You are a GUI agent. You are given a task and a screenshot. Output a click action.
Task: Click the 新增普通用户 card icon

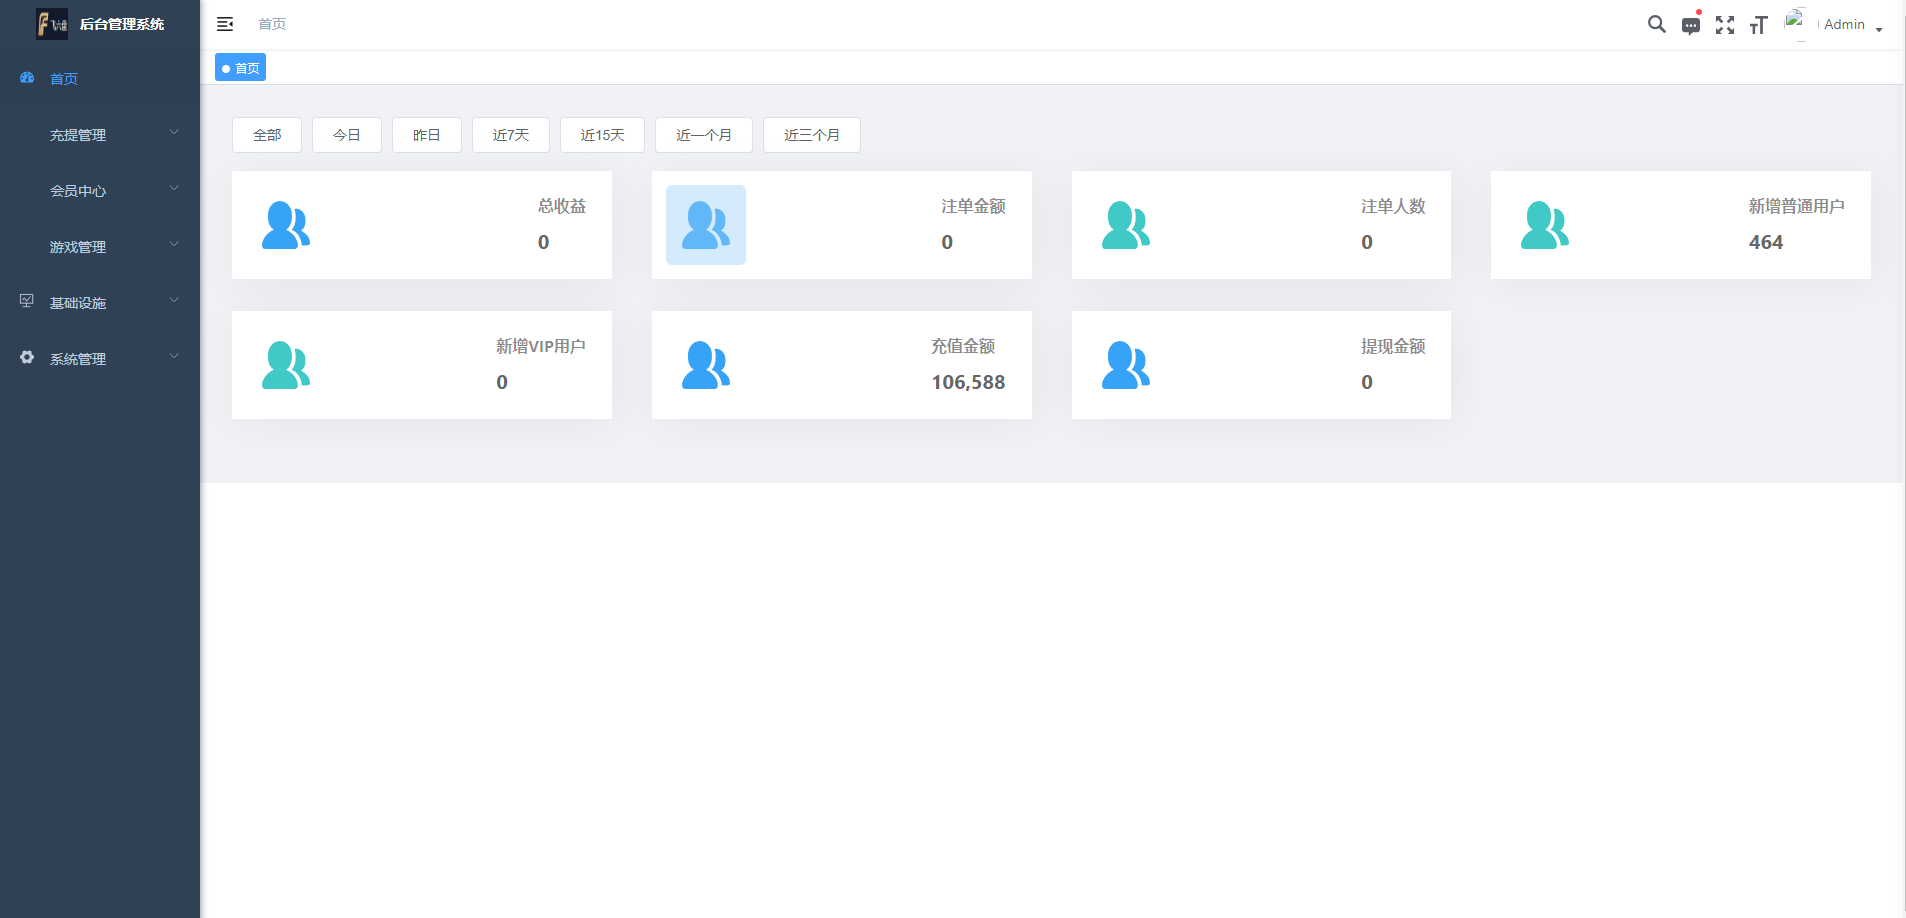(x=1544, y=225)
